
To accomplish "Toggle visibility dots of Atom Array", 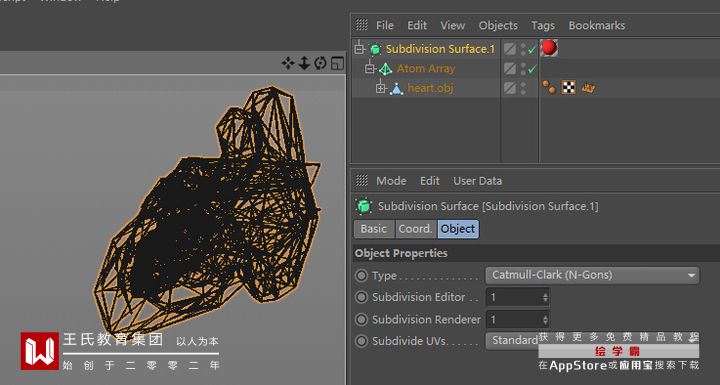I will pyautogui.click(x=523, y=69).
